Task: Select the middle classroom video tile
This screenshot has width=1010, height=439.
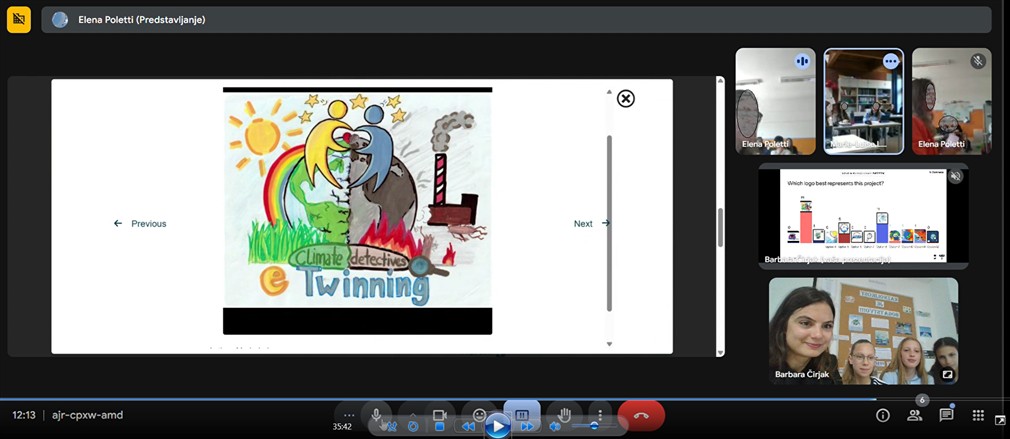Action: click(864, 101)
